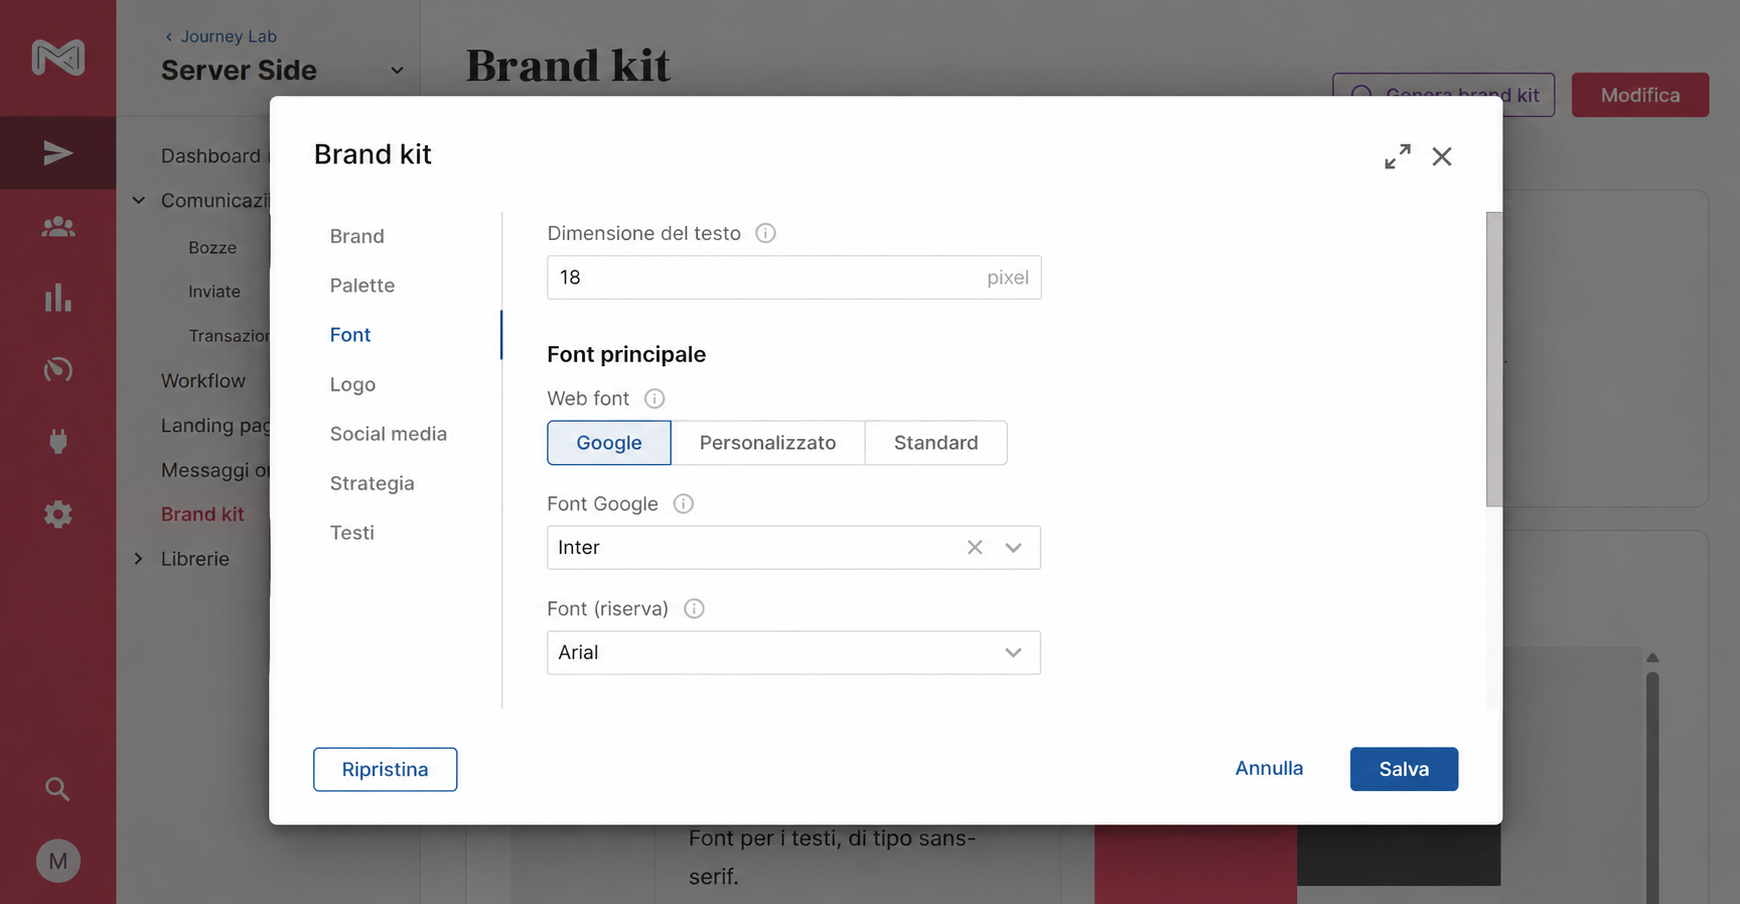The width and height of the screenshot is (1740, 904).
Task: Select the Standard web font option
Action: [x=936, y=443]
